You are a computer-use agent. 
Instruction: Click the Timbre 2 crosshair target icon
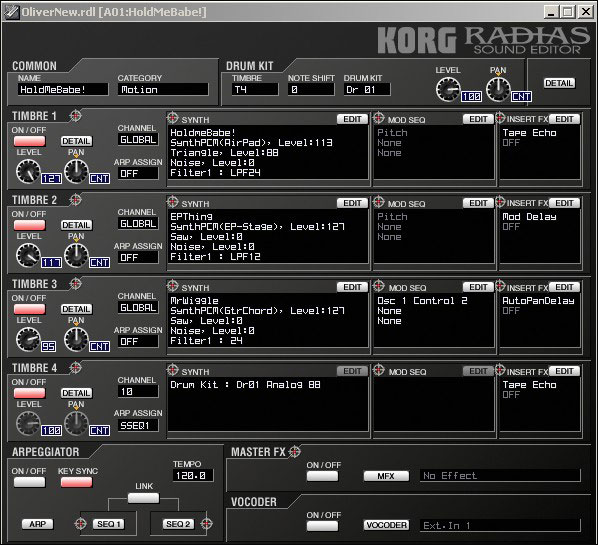click(x=76, y=199)
